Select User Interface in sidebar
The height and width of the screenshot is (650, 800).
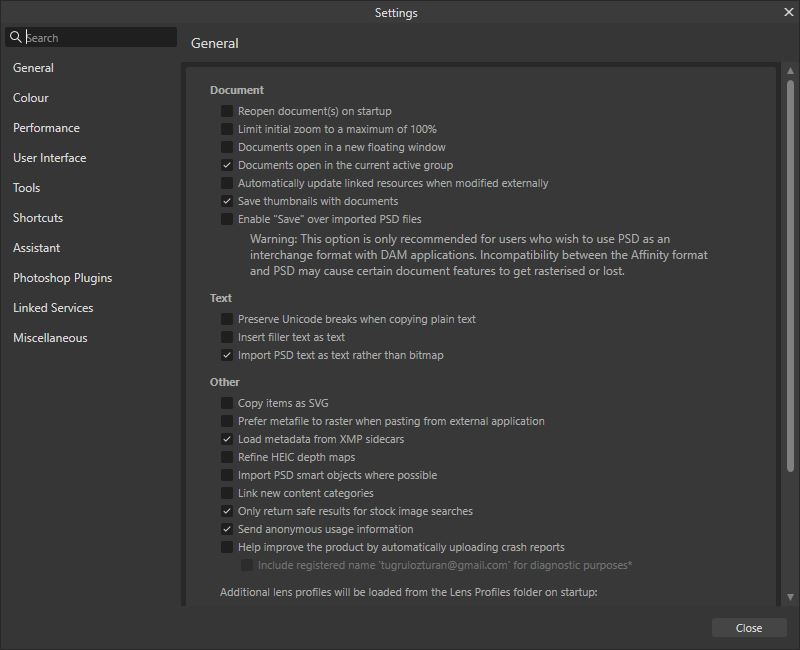[x=49, y=158]
